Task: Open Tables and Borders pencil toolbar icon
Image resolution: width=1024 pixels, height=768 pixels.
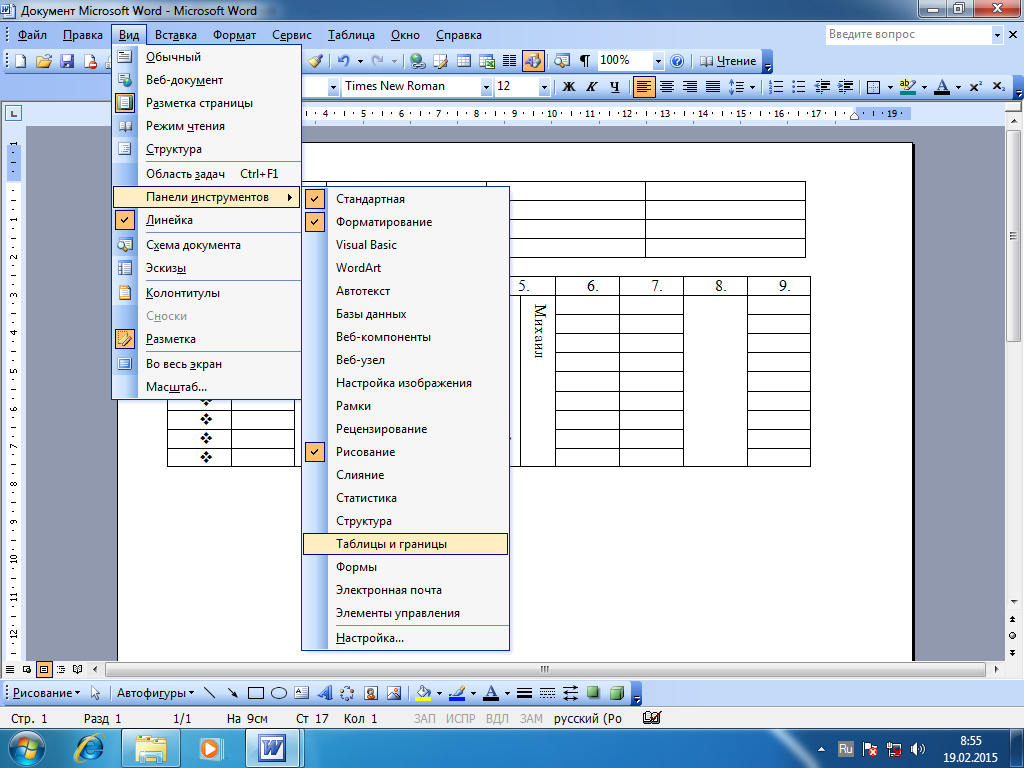Action: [x=441, y=61]
